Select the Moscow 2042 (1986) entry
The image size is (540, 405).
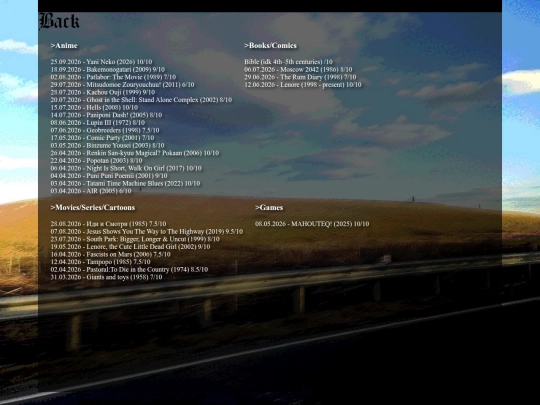tap(298, 70)
